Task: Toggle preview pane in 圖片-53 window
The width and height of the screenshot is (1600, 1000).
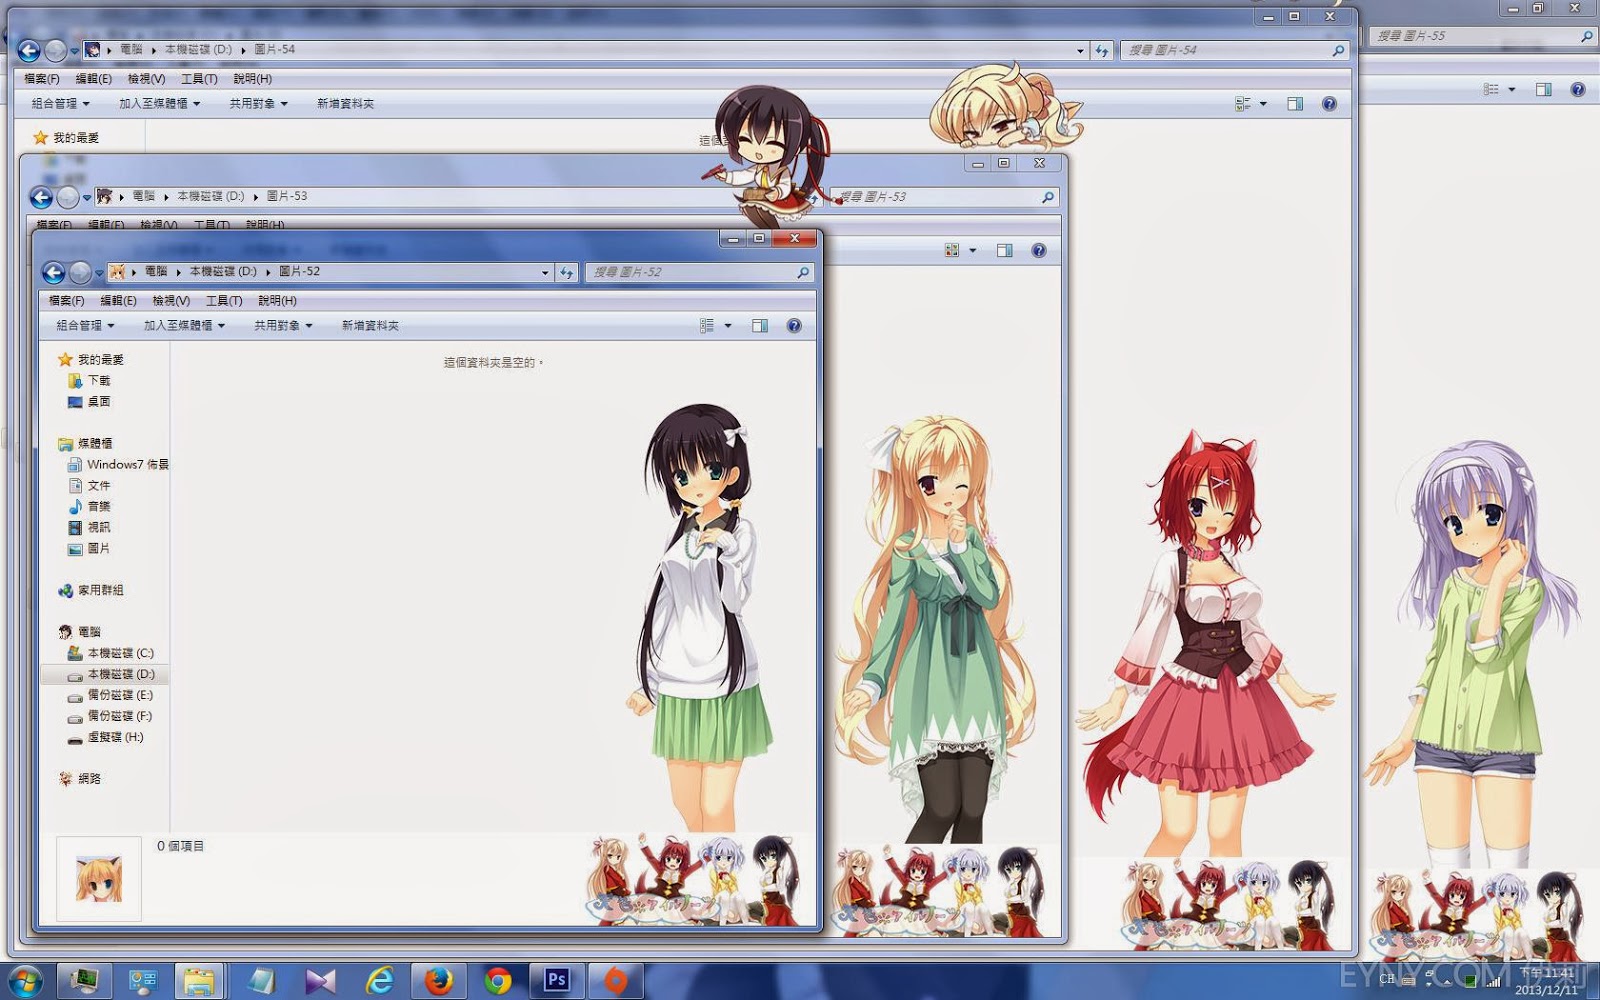Action: 1005,250
